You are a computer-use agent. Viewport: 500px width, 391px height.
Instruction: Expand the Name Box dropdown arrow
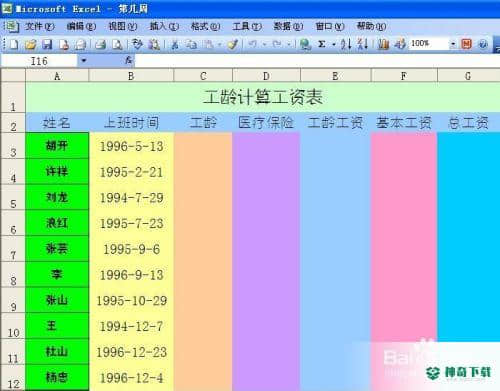pyautogui.click(x=84, y=61)
